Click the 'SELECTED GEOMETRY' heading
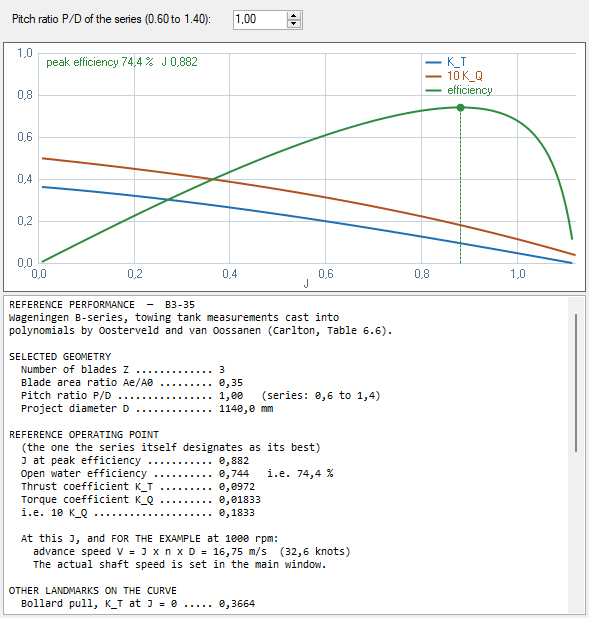The image size is (589, 618). [x=60, y=357]
